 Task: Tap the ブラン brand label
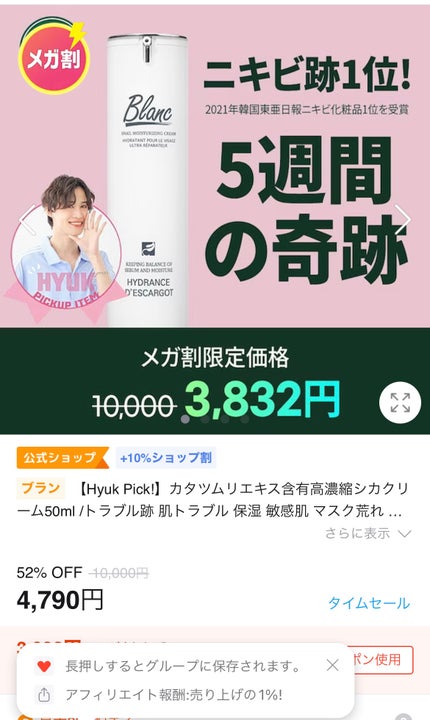40,488
